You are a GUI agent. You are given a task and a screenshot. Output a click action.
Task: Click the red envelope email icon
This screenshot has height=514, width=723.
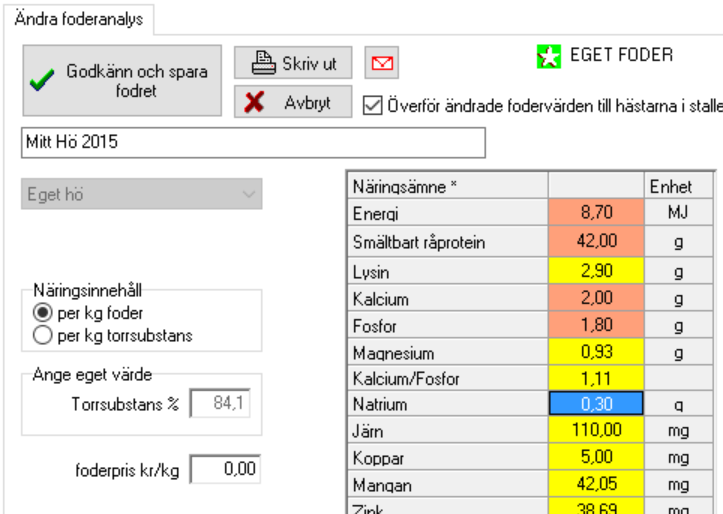[x=382, y=62]
